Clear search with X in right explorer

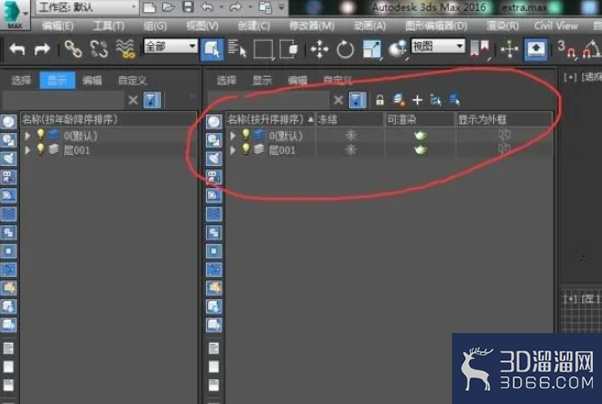point(338,100)
